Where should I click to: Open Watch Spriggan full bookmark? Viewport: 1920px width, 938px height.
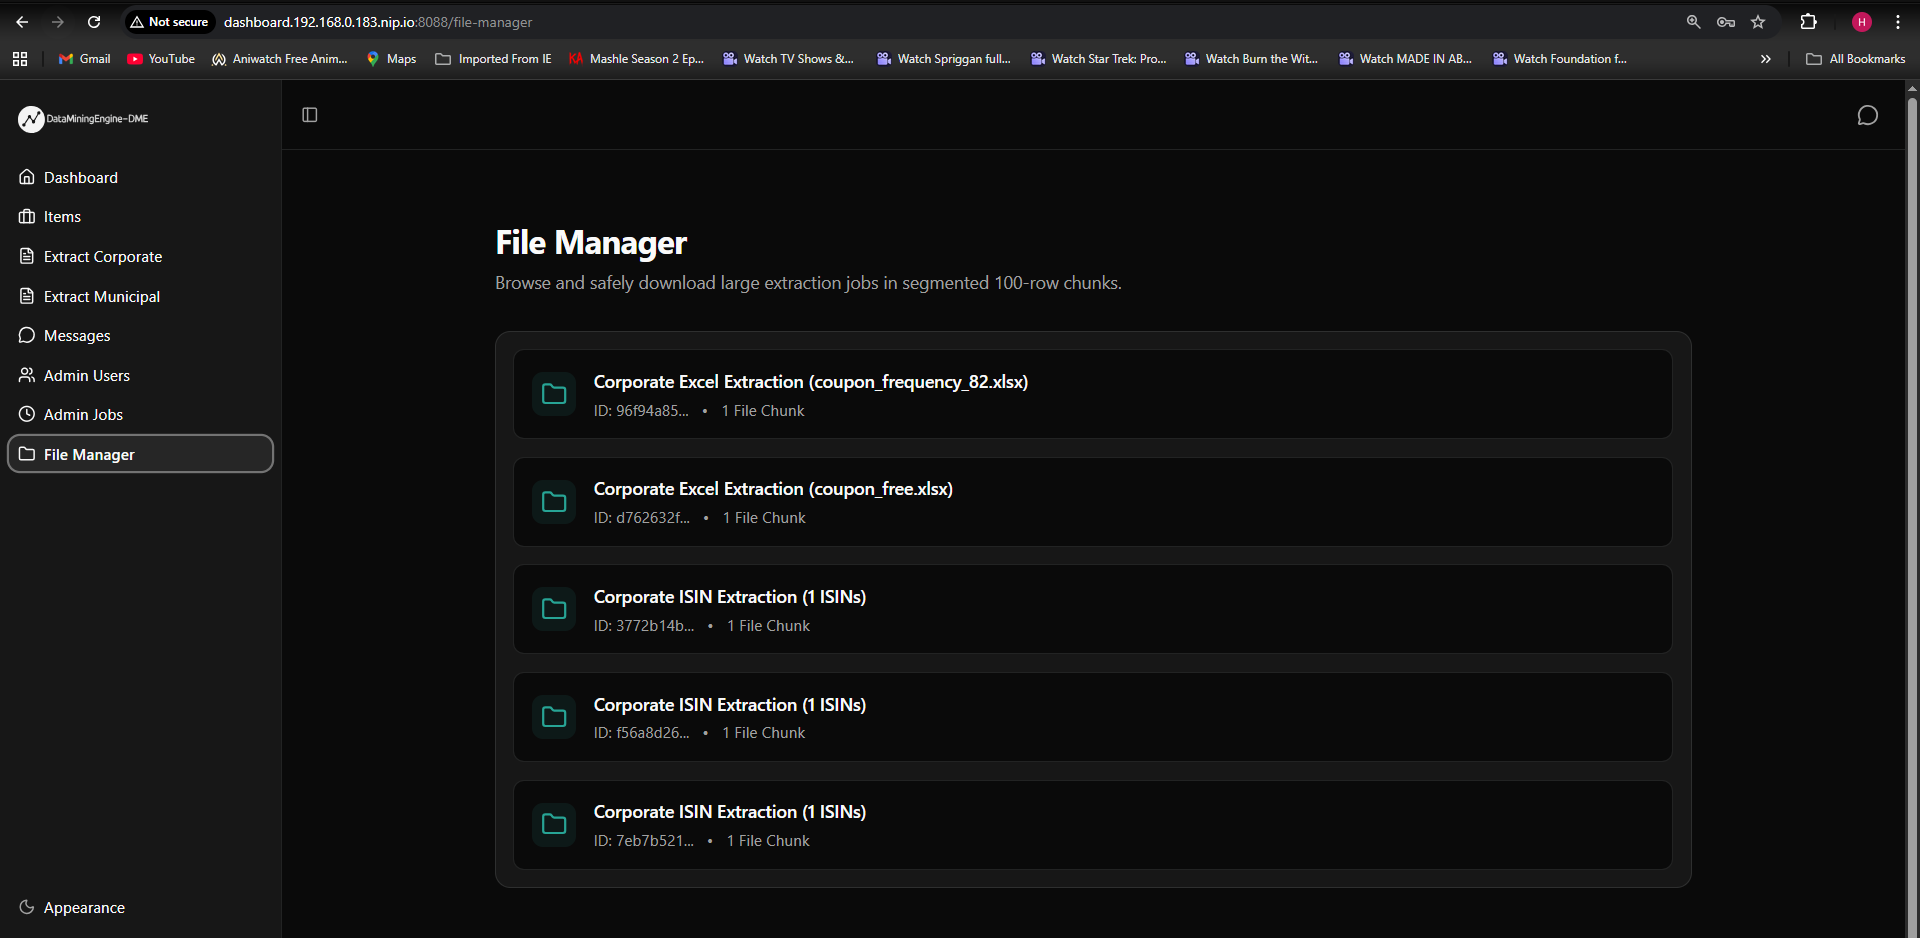pyautogui.click(x=943, y=59)
